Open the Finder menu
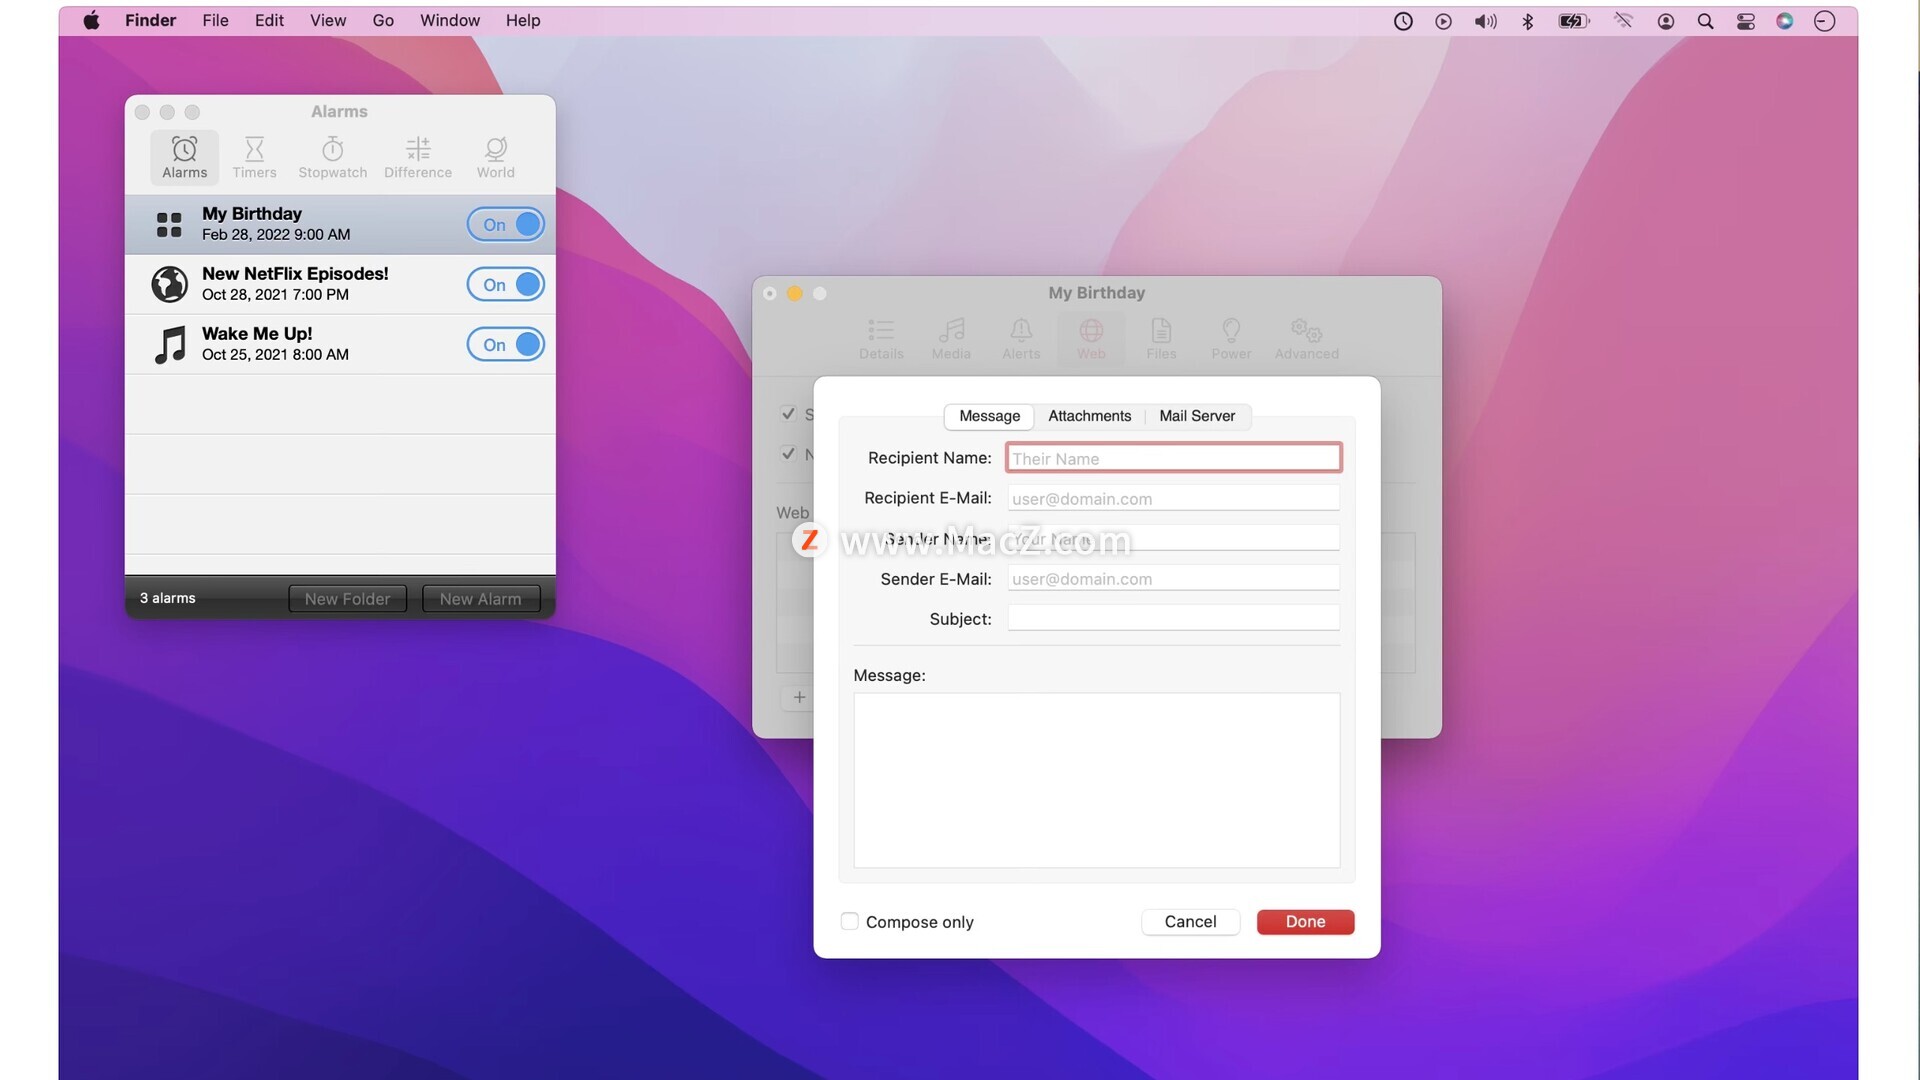The height and width of the screenshot is (1080, 1920). [x=150, y=20]
